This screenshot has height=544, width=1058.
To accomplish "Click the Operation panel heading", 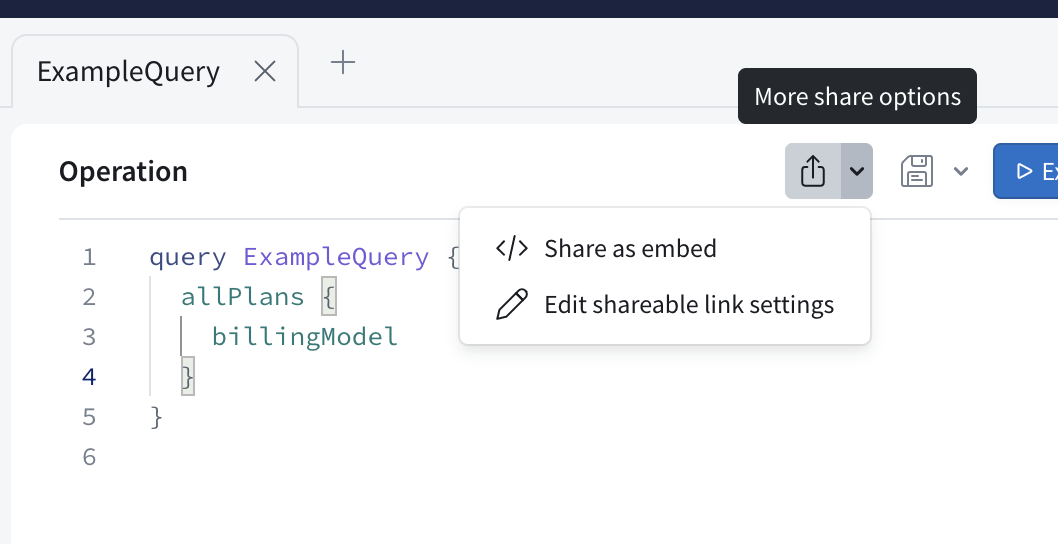I will click(123, 171).
